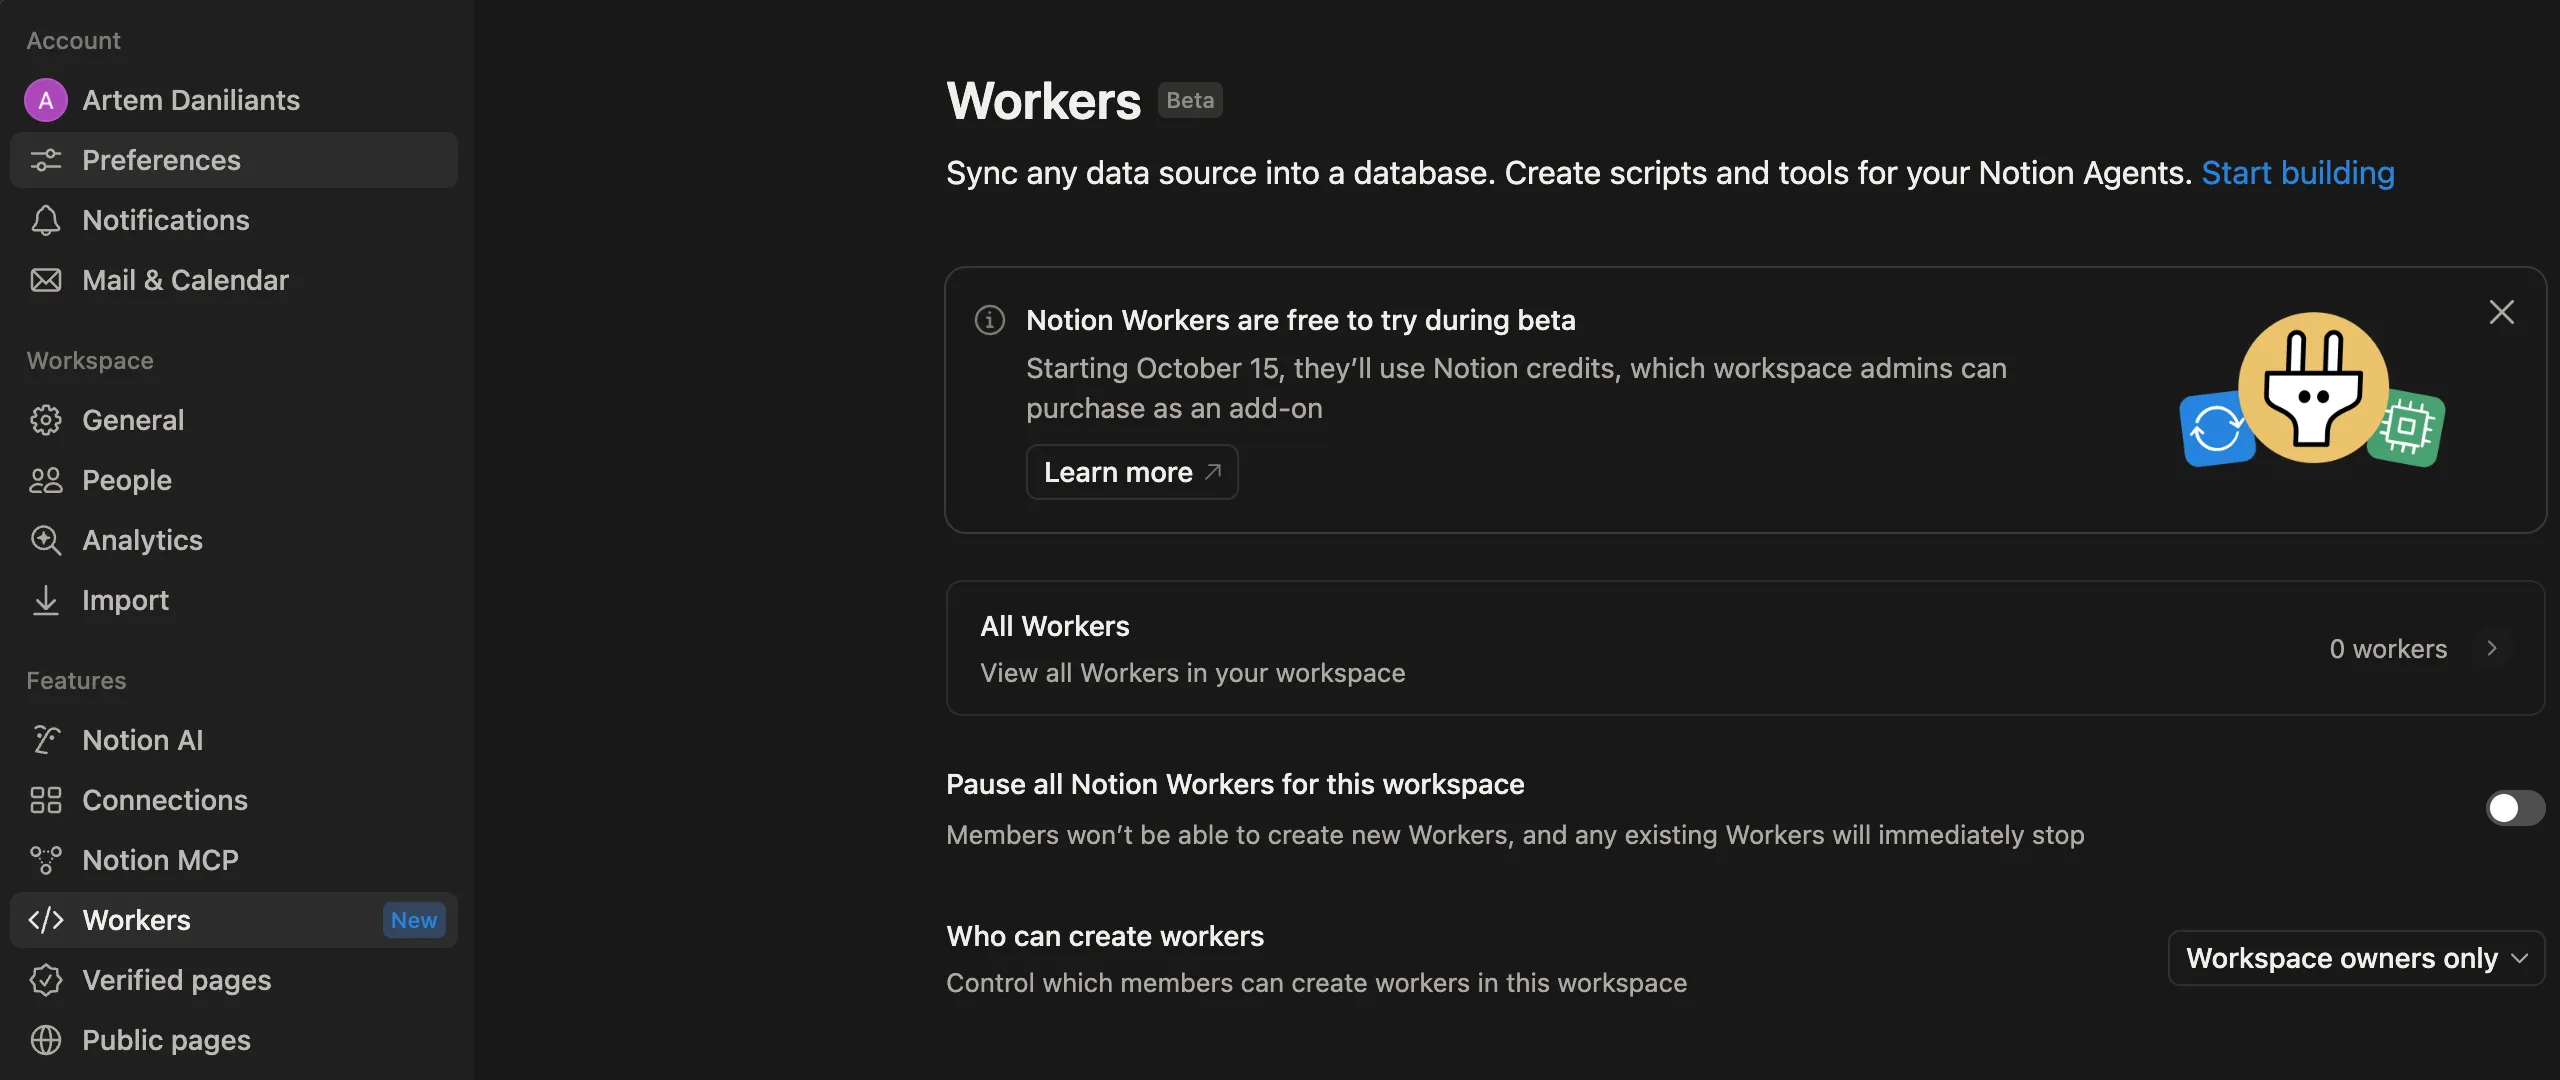The image size is (2560, 1080).
Task: Open Workspace owners only dropdown
Action: [x=2356, y=958]
